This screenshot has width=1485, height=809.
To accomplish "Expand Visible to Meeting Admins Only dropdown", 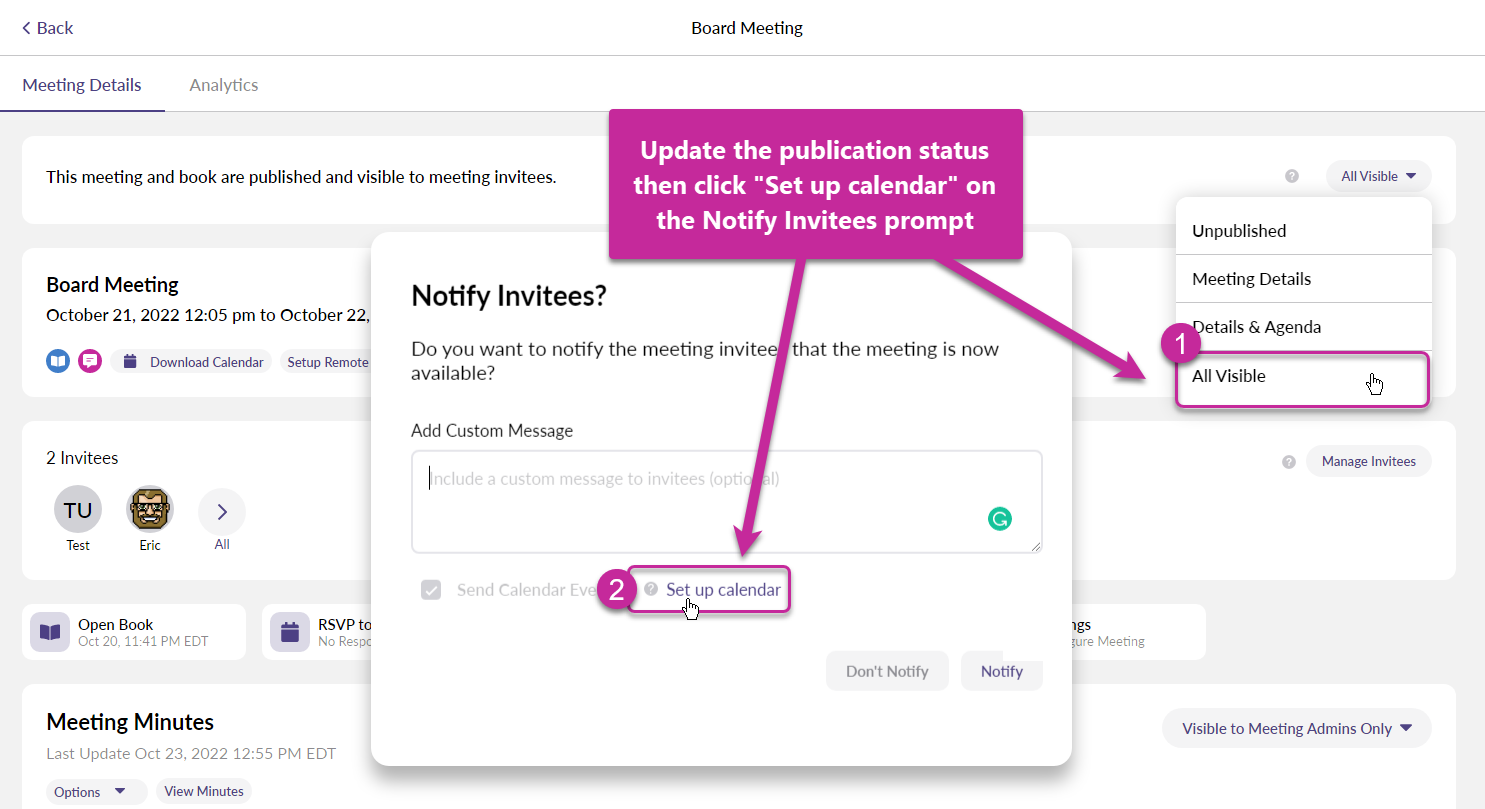I will click(1296, 728).
